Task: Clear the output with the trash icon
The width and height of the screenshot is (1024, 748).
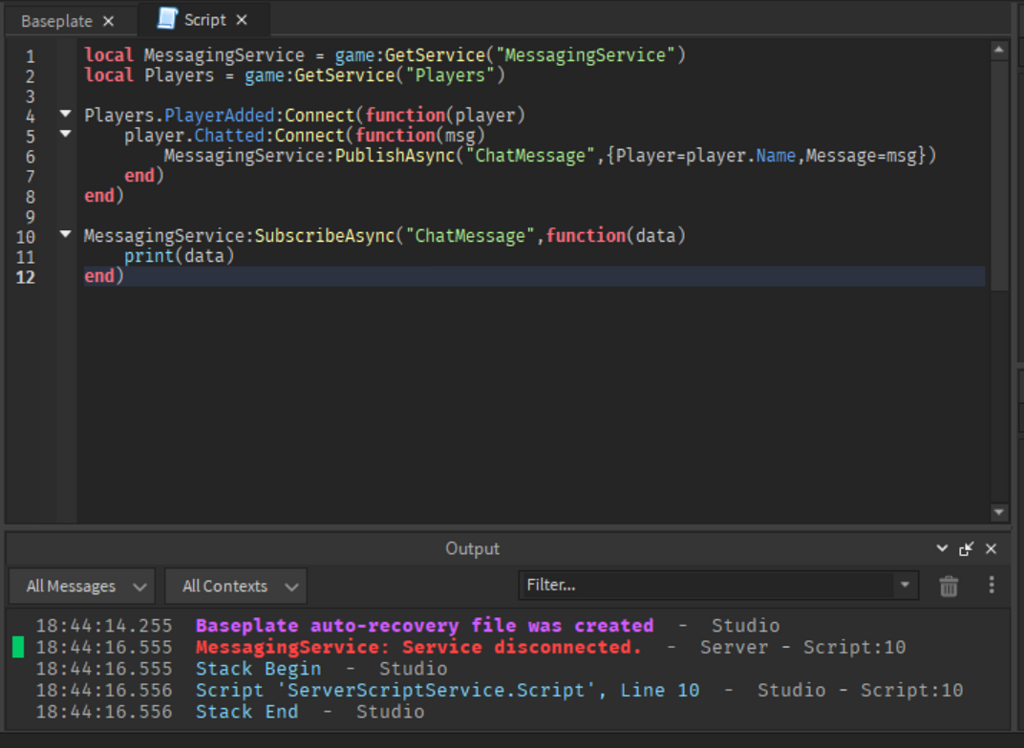Action: click(x=948, y=586)
